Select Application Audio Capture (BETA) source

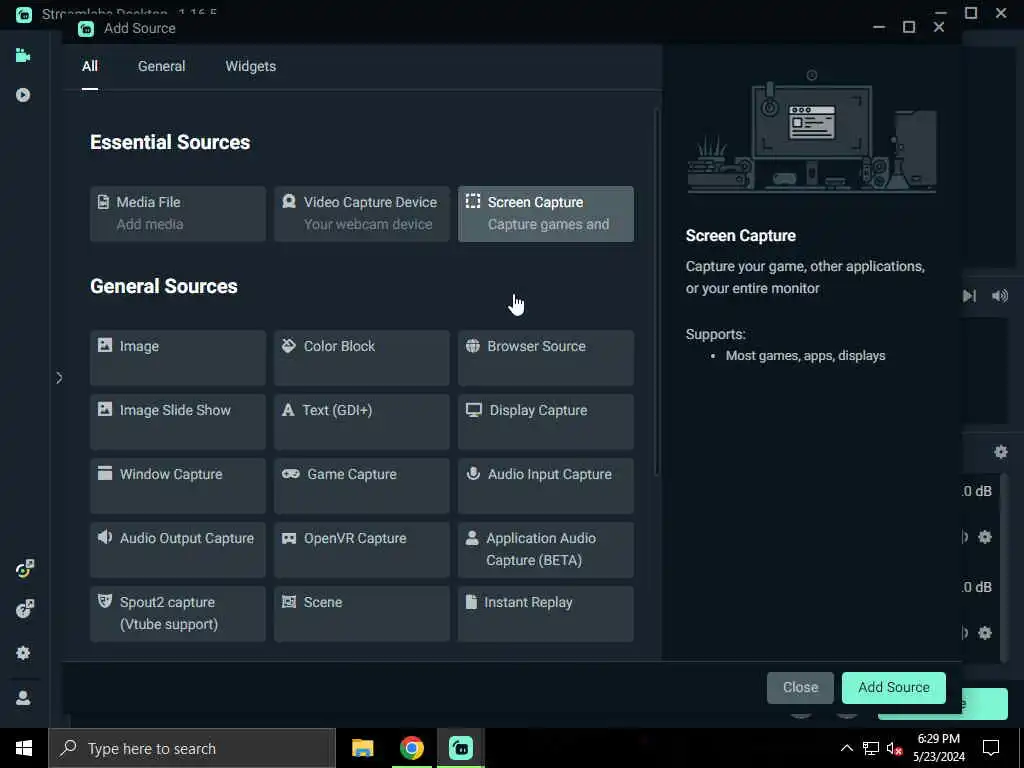[x=546, y=549]
